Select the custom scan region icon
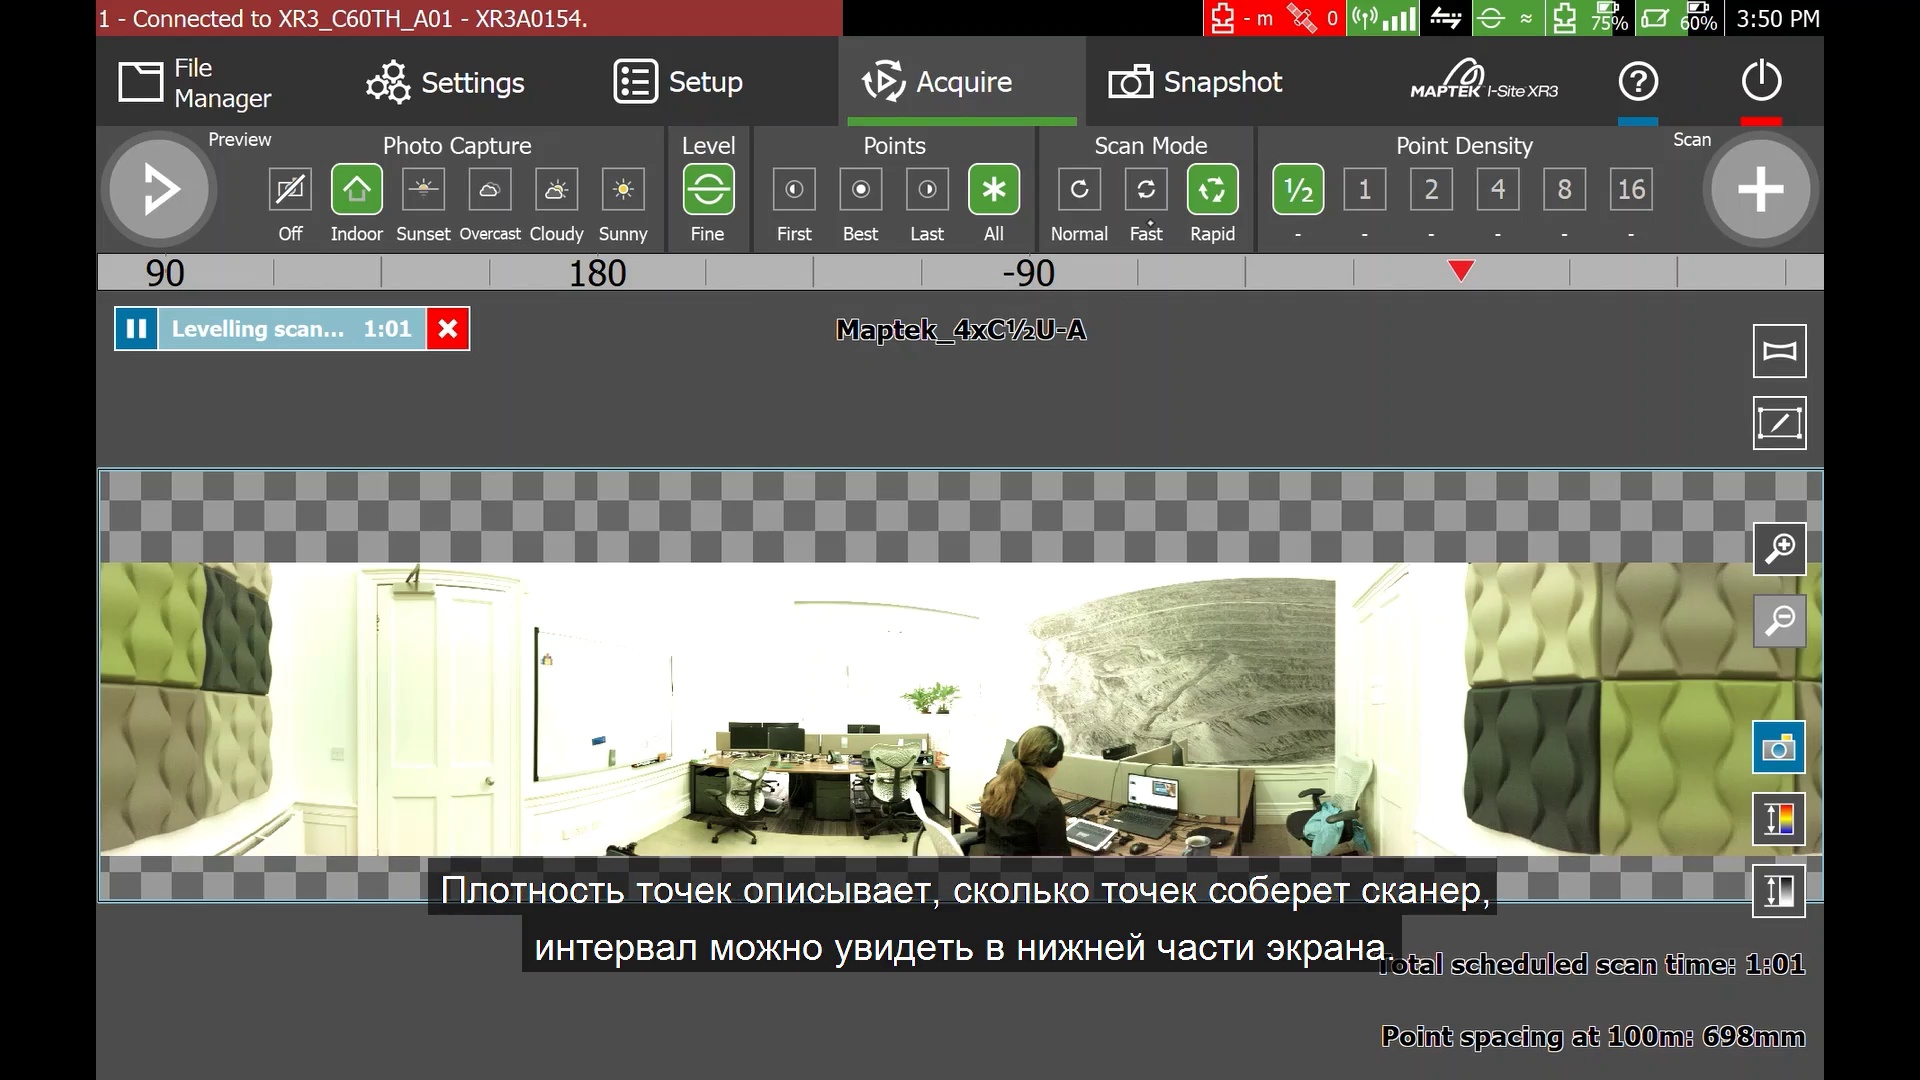The image size is (1920, 1080). 1779,423
